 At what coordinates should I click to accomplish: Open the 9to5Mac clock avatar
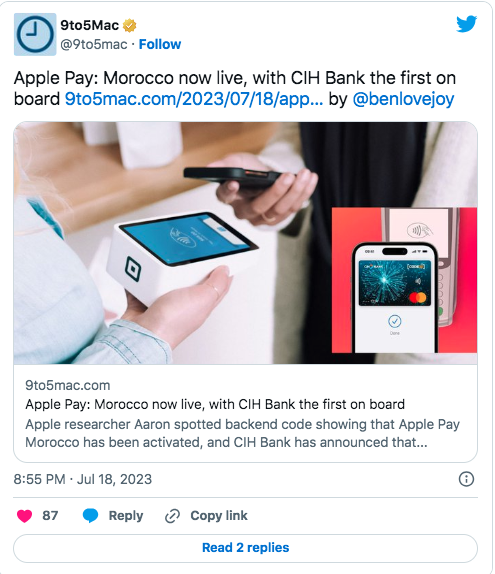pyautogui.click(x=35, y=34)
